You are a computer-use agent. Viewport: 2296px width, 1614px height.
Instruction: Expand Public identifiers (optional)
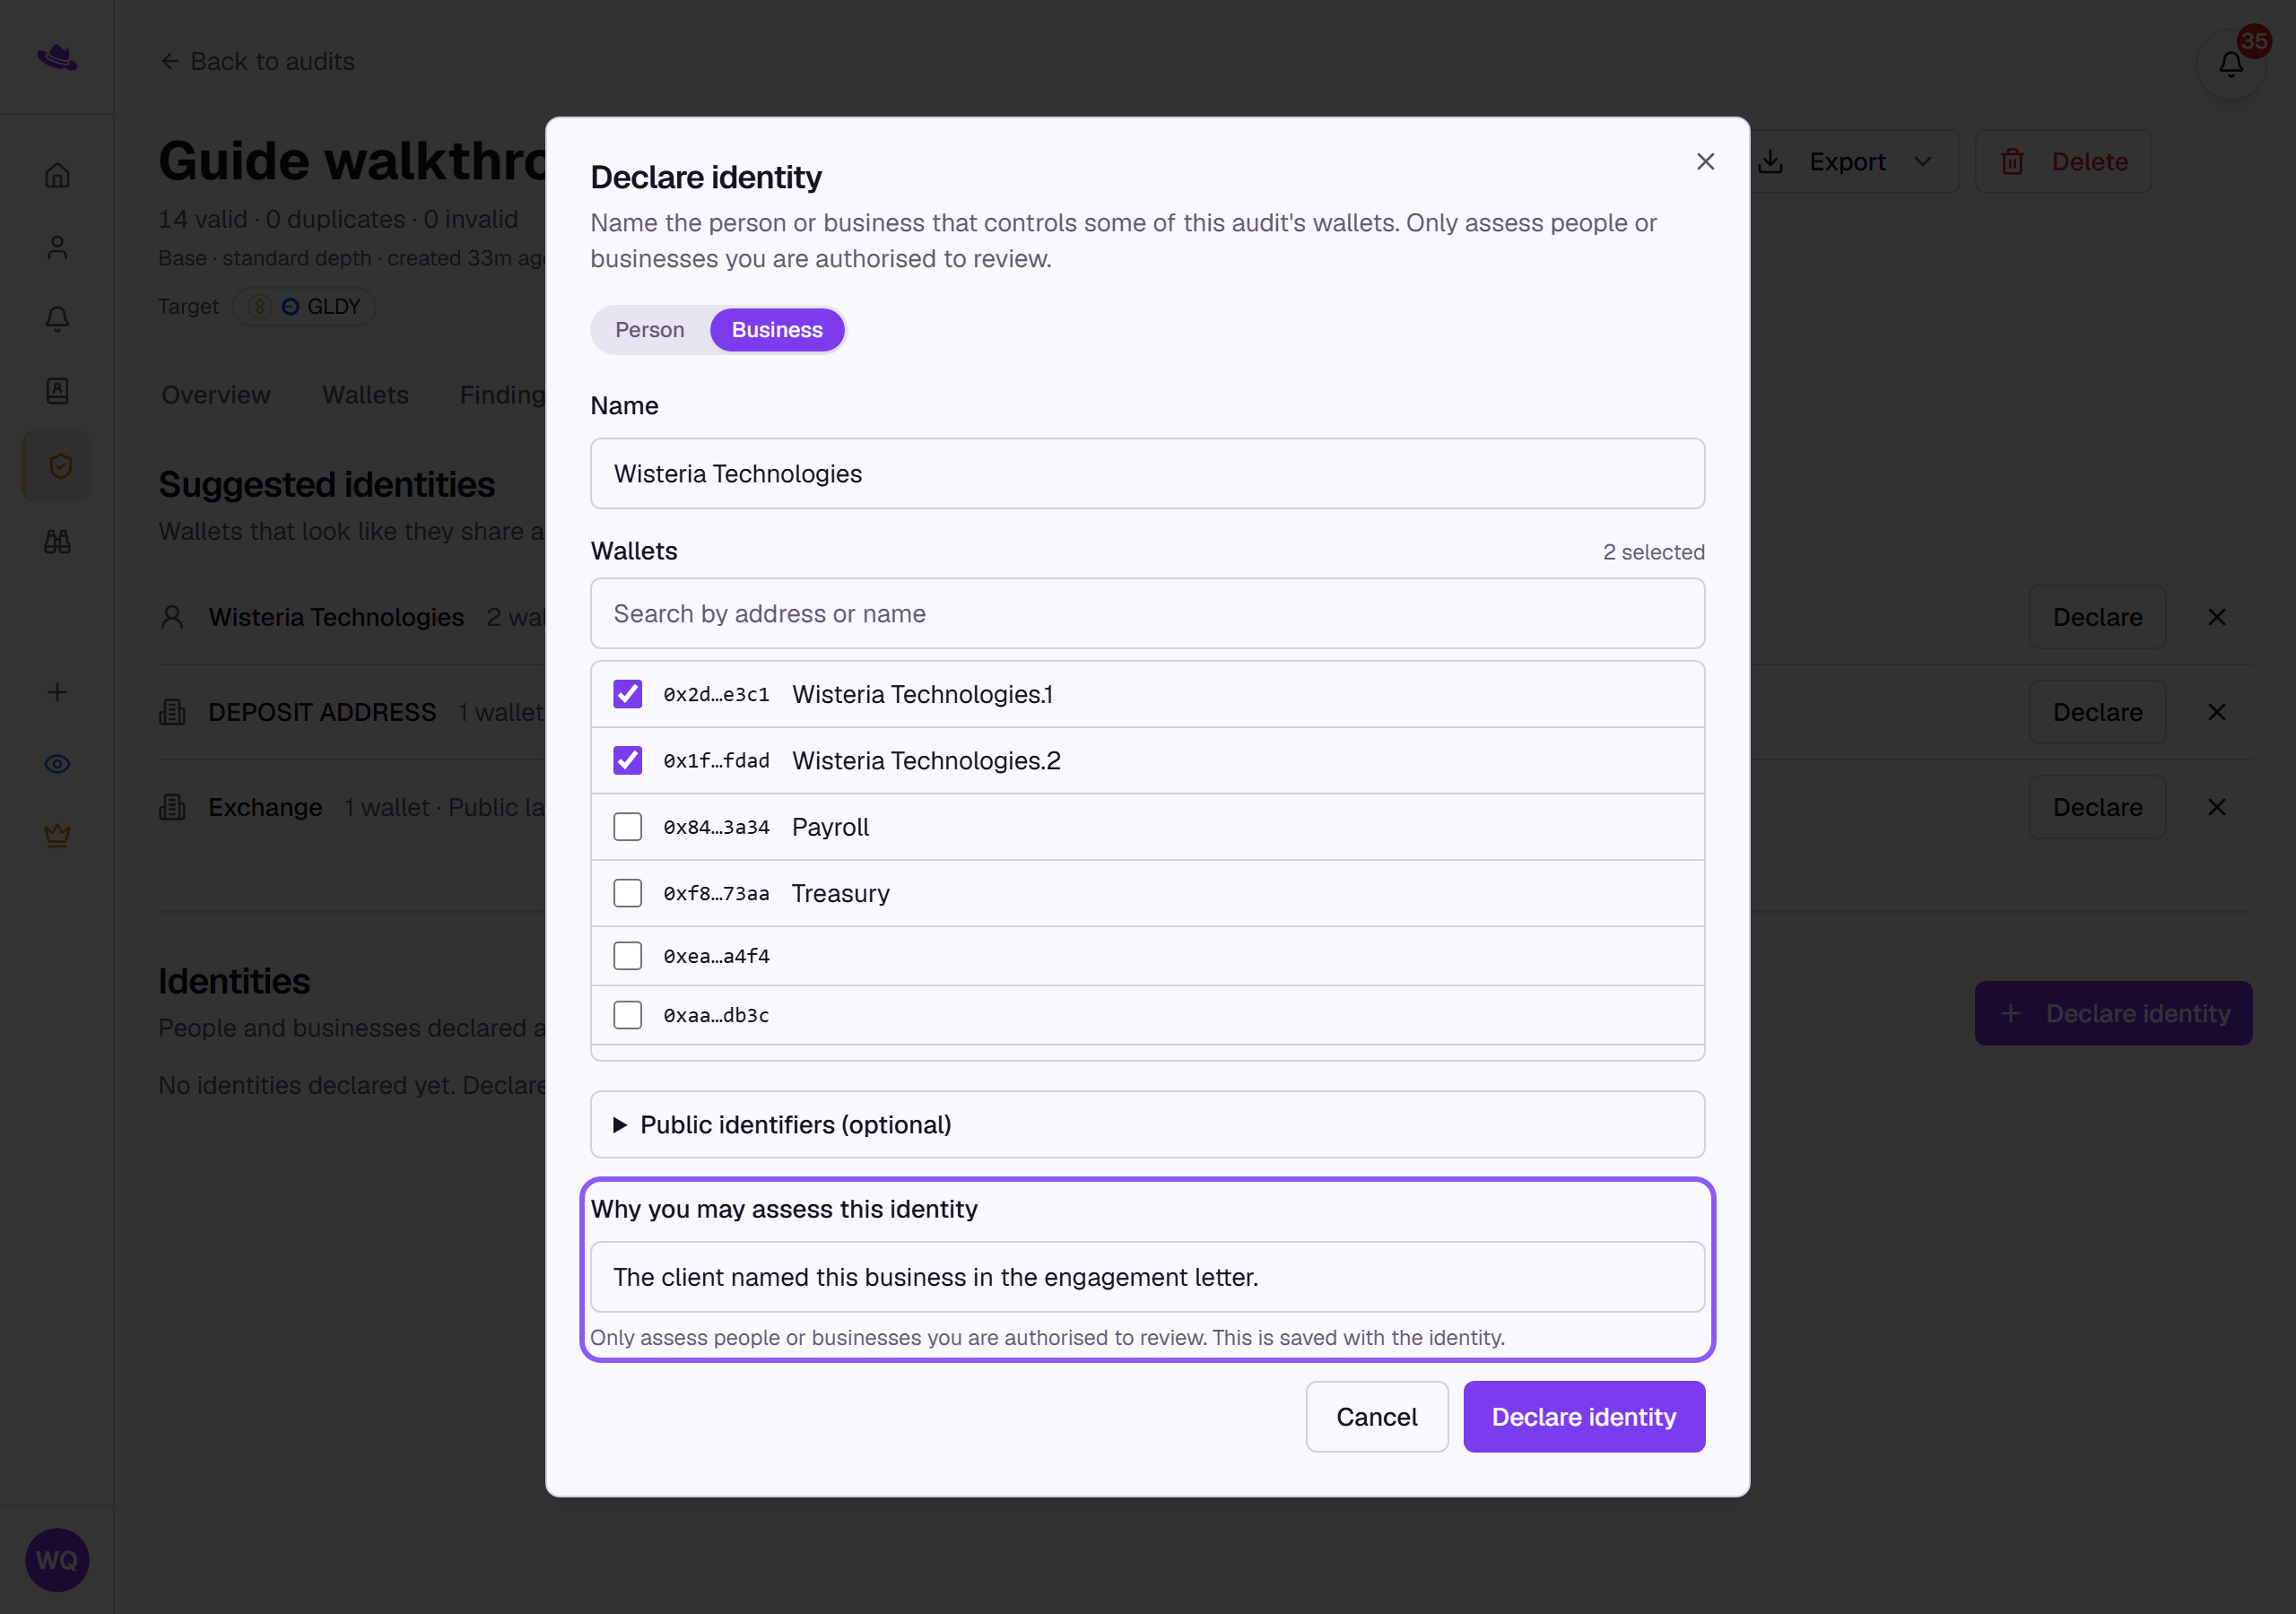tap(1147, 1124)
